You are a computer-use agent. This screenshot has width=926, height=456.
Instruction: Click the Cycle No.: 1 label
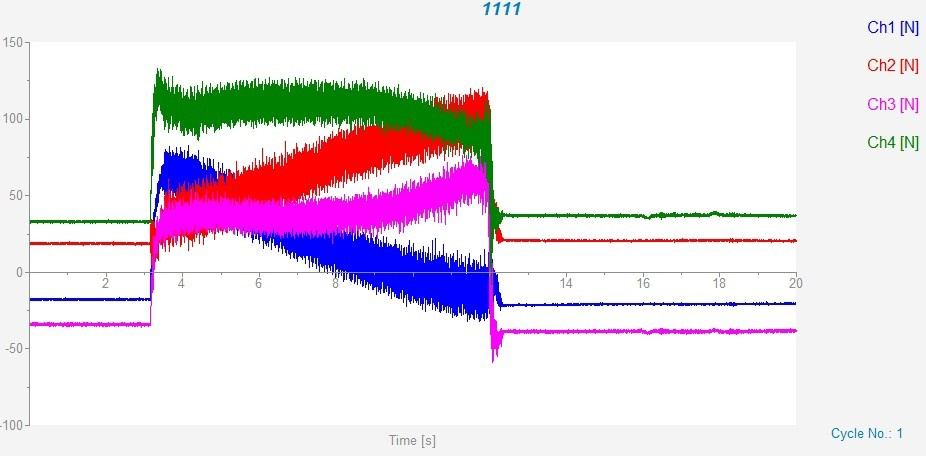tap(866, 434)
